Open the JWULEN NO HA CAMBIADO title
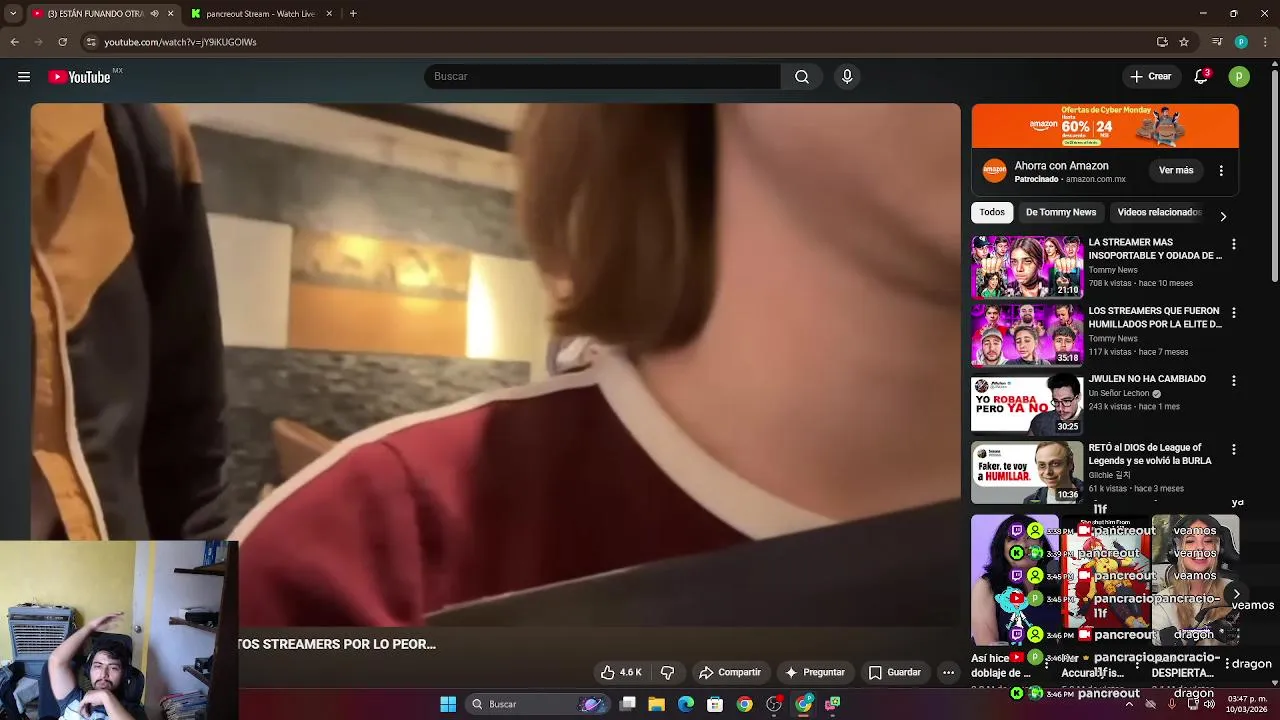The image size is (1280, 720). click(x=1147, y=379)
